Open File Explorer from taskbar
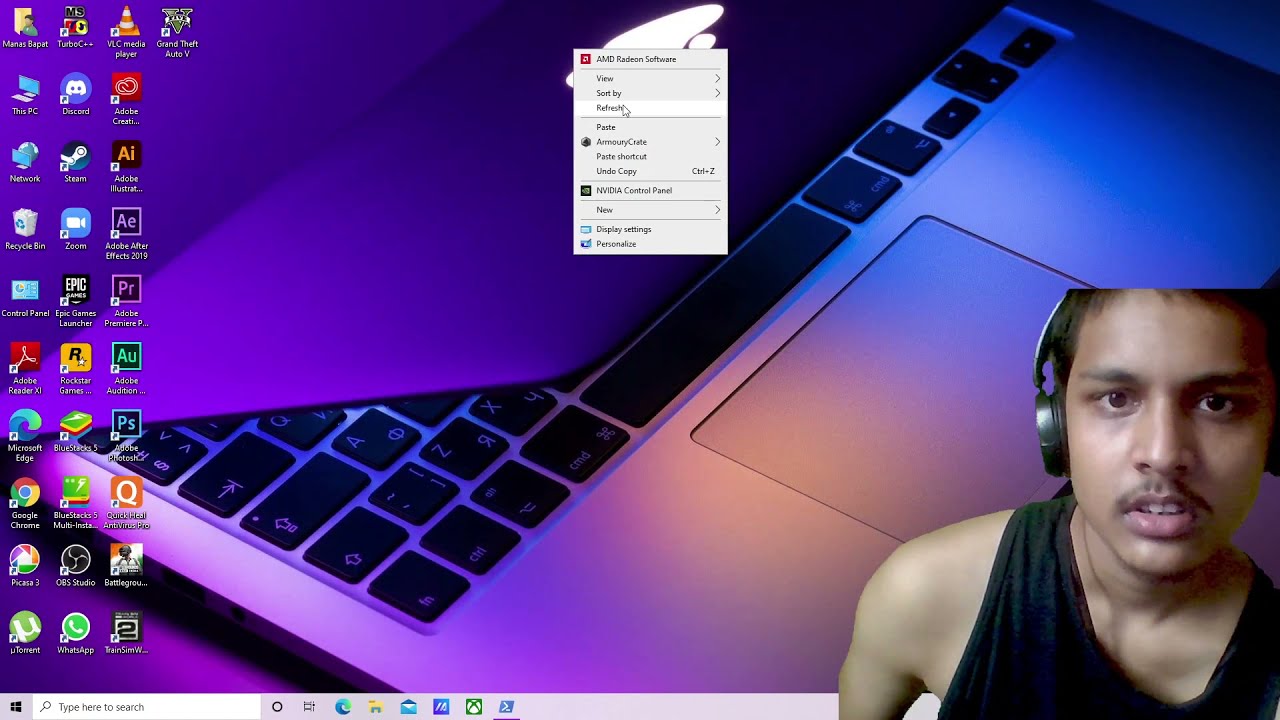Image resolution: width=1280 pixels, height=720 pixels. pyautogui.click(x=376, y=707)
